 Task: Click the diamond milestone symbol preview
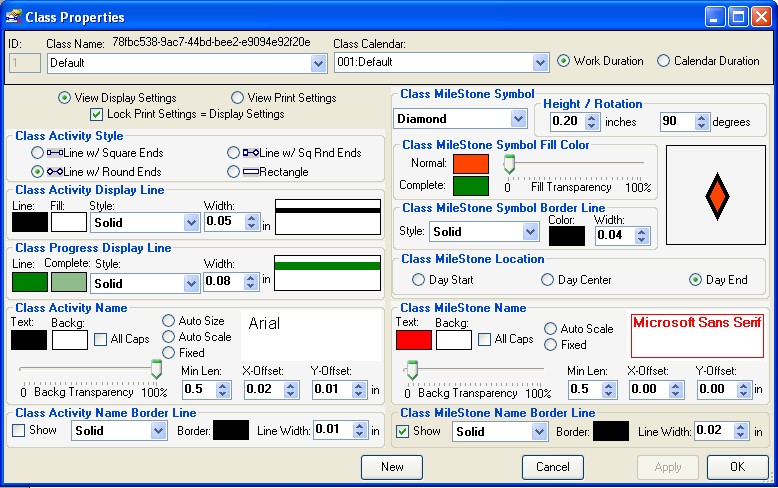pos(714,195)
